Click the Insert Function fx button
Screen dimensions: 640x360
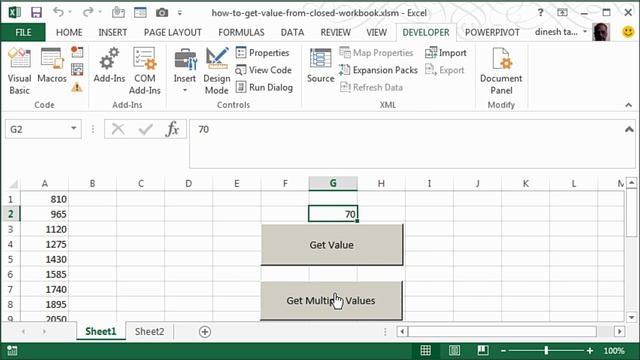(x=172, y=129)
